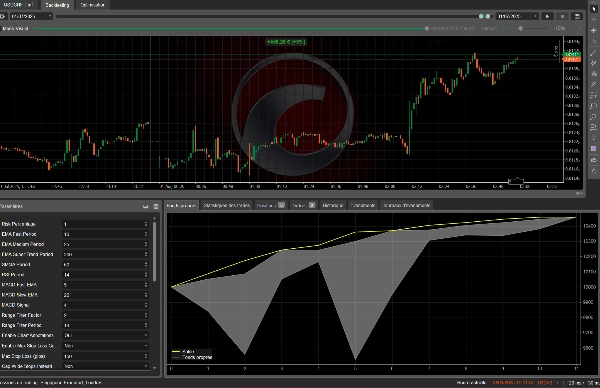Screen dimensions: 600x388
Task: Switch to the Optimisation tab
Action: (92, 5)
